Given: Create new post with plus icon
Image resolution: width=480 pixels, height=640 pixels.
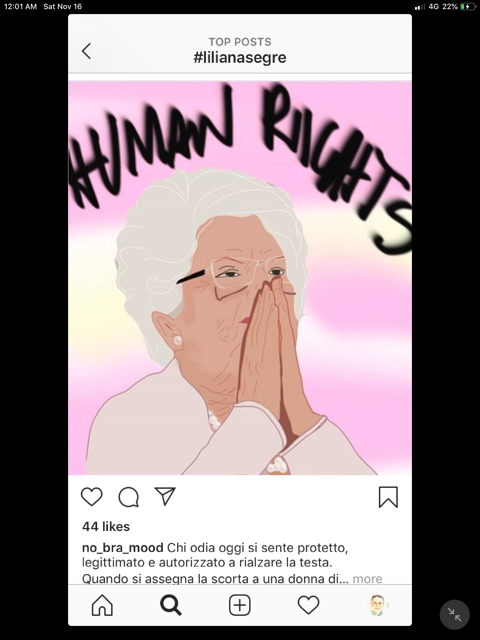Looking at the screenshot, I should tap(240, 605).
